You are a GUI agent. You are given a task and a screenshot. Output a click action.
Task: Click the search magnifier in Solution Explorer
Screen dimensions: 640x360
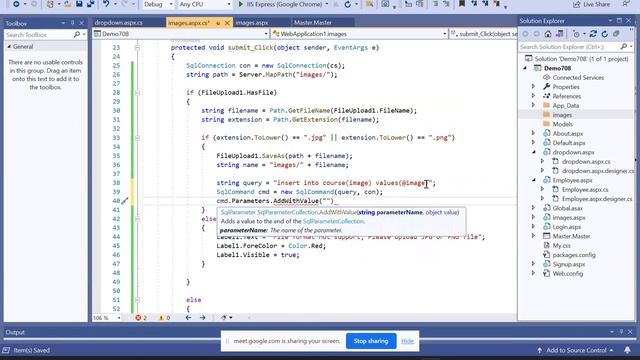click(x=624, y=47)
